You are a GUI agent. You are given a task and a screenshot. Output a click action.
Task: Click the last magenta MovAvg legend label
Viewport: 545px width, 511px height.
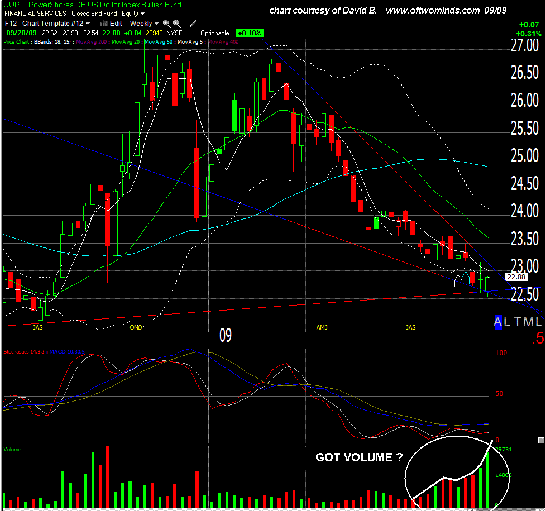click(223, 42)
